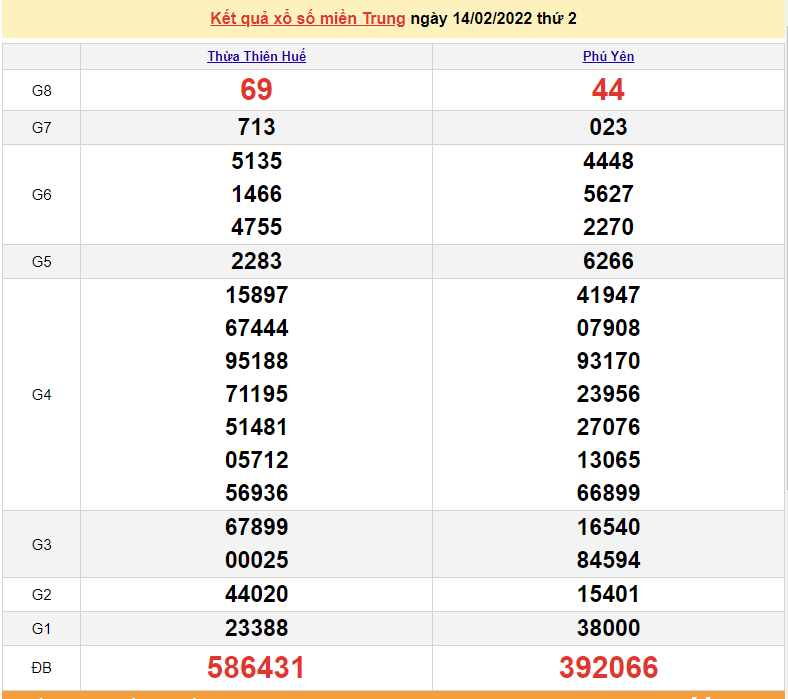
Task: Click the date text 'ngày 14/02/2022 thứ 2'
Action: [493, 19]
